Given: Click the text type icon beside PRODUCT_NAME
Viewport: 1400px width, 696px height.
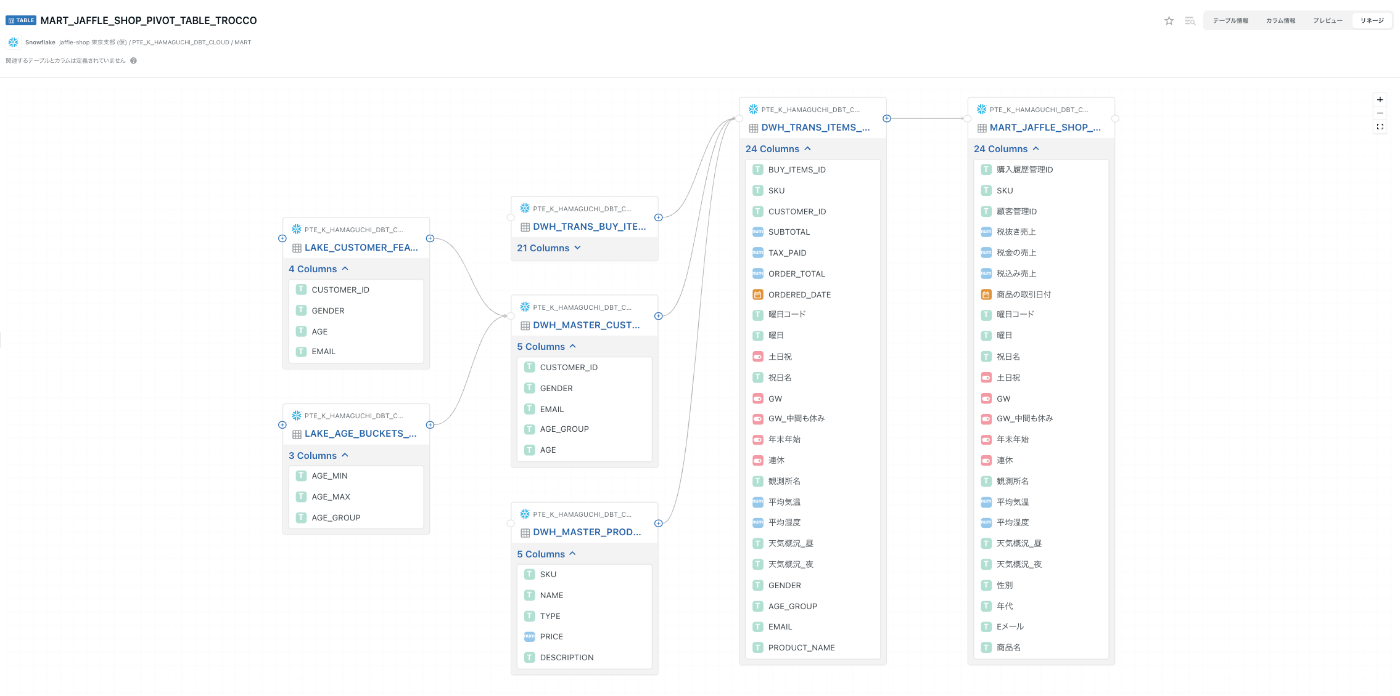Looking at the screenshot, I should pyautogui.click(x=758, y=648).
